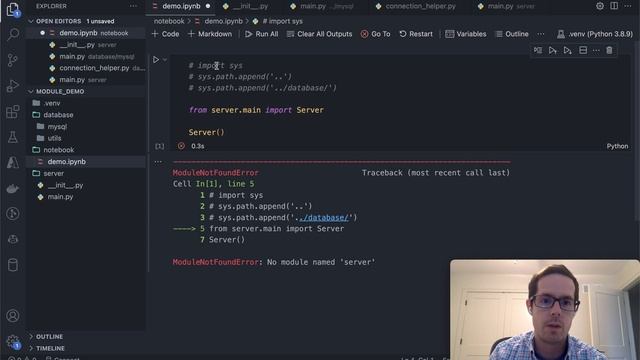
Task: Click the Execute Cell and Below icon
Action: (x=567, y=50)
